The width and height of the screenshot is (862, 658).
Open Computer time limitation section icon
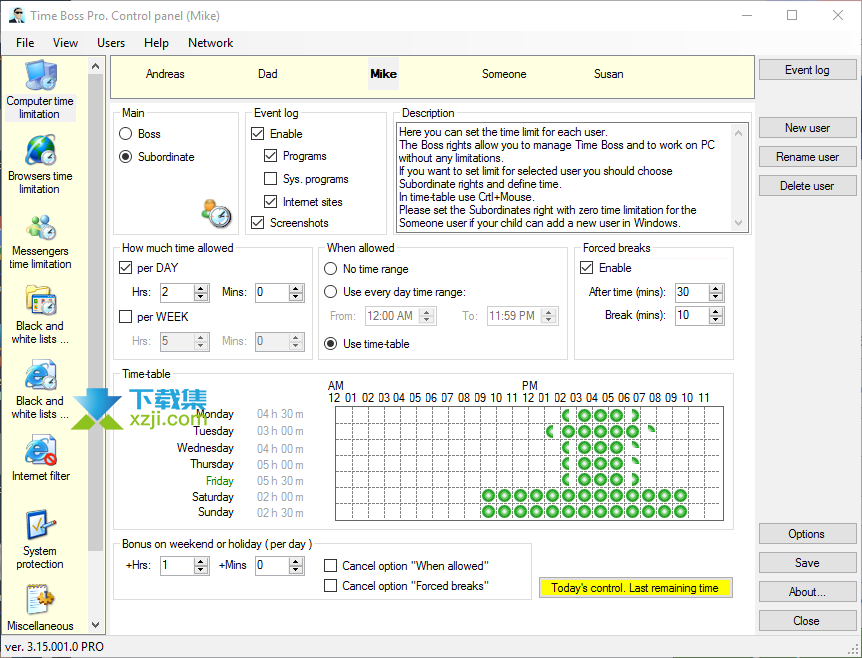pyautogui.click(x=41, y=75)
